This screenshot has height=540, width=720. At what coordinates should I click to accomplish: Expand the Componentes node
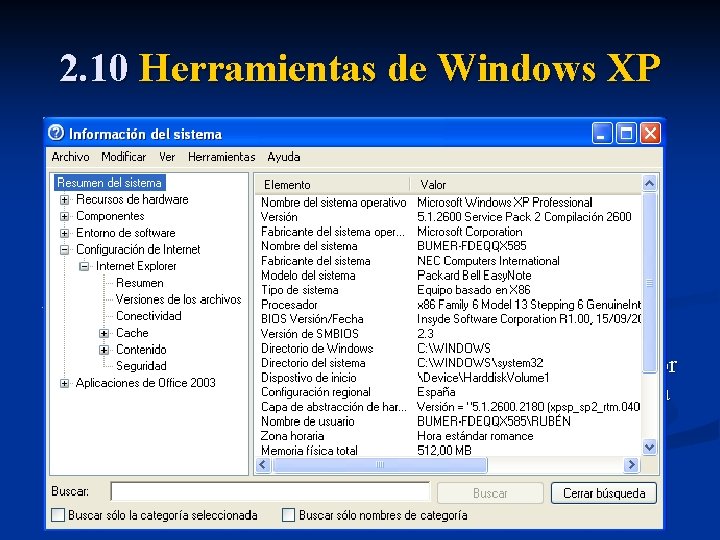(65, 216)
